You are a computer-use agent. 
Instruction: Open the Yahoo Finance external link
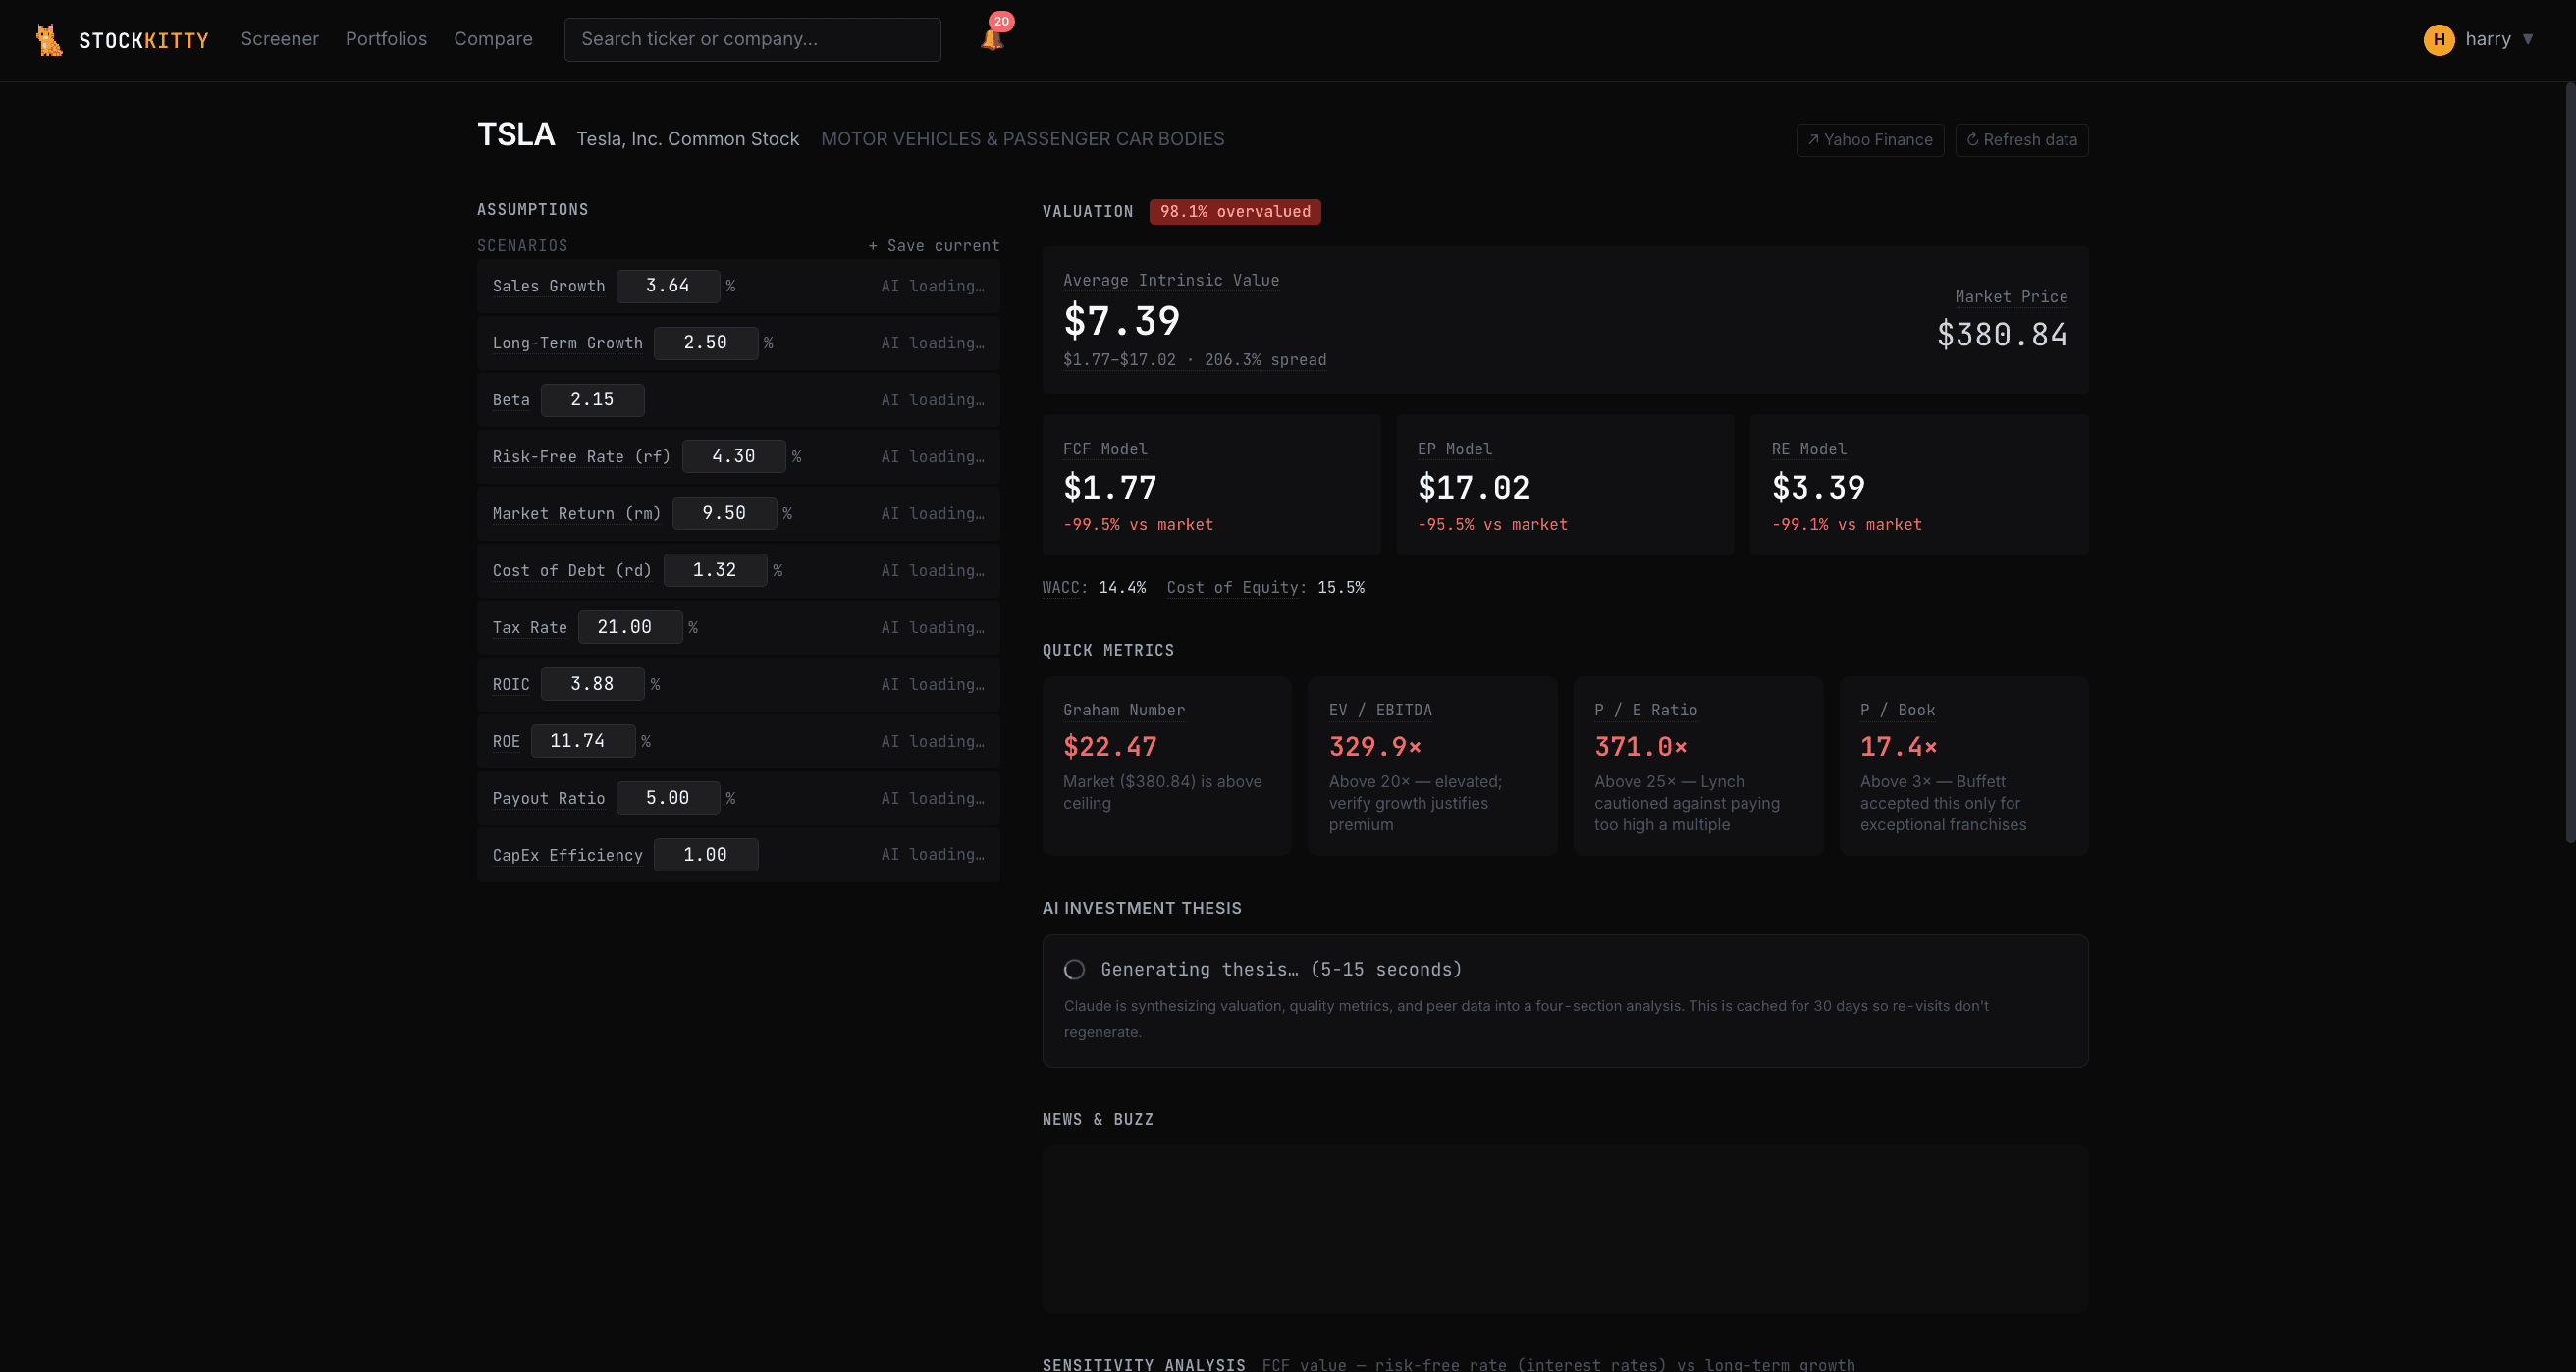pos(1869,140)
